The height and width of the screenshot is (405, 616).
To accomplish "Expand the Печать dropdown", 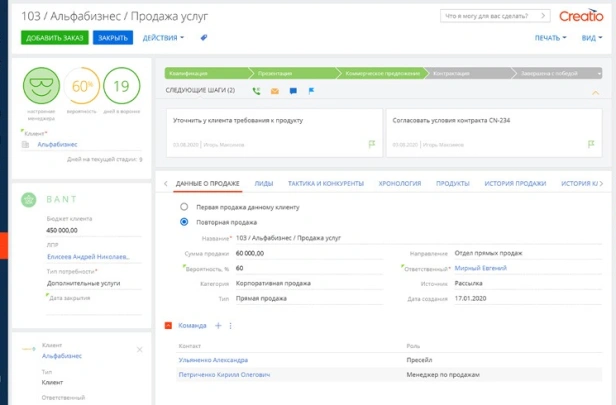I will [x=550, y=37].
